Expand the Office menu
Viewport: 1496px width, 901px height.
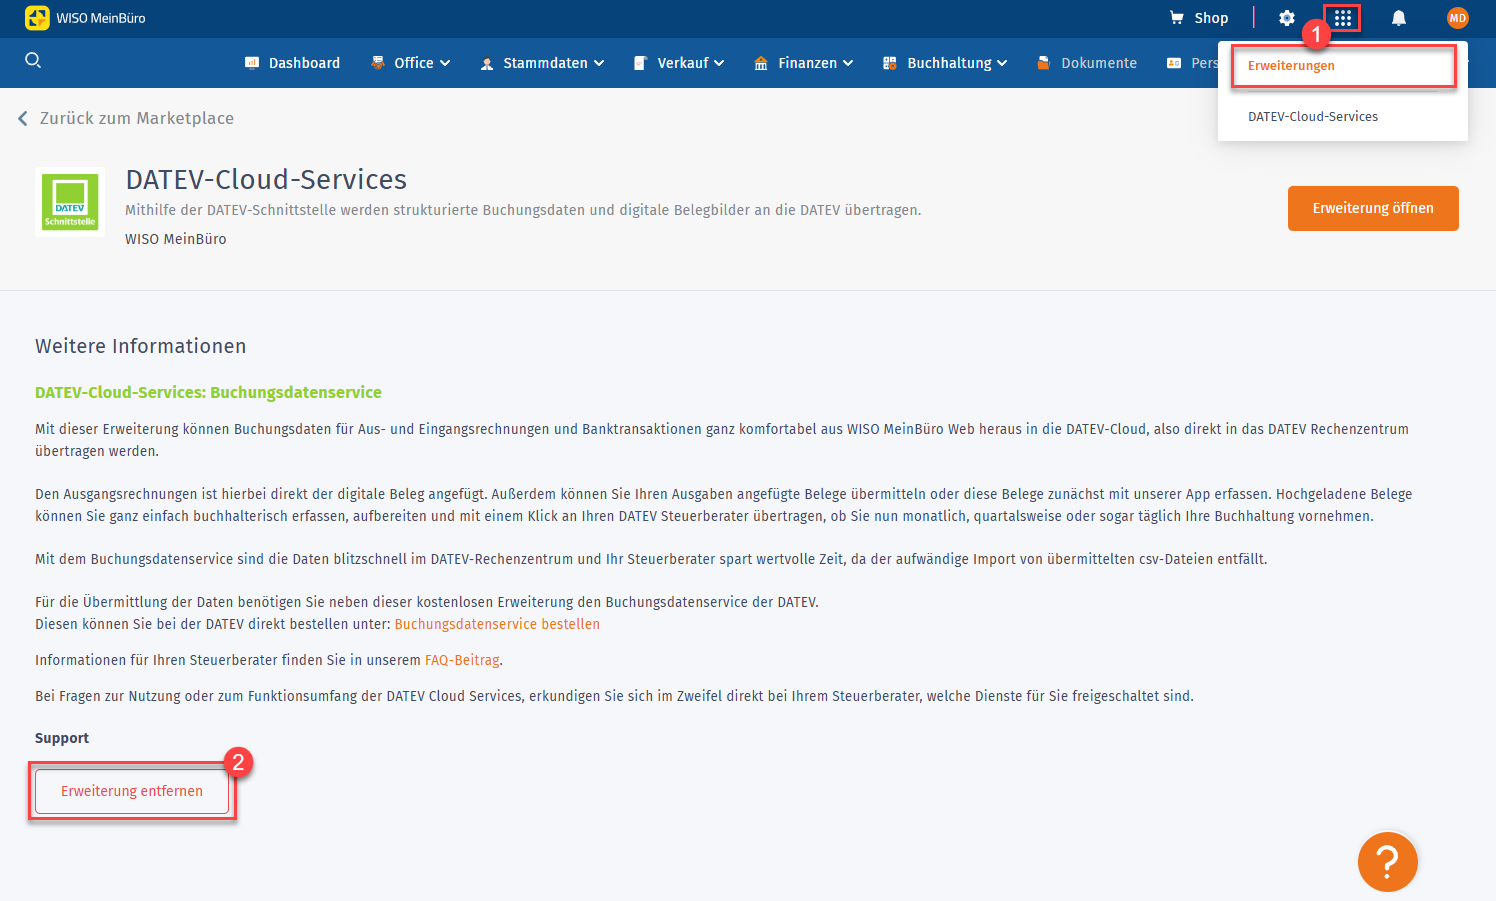(x=410, y=63)
